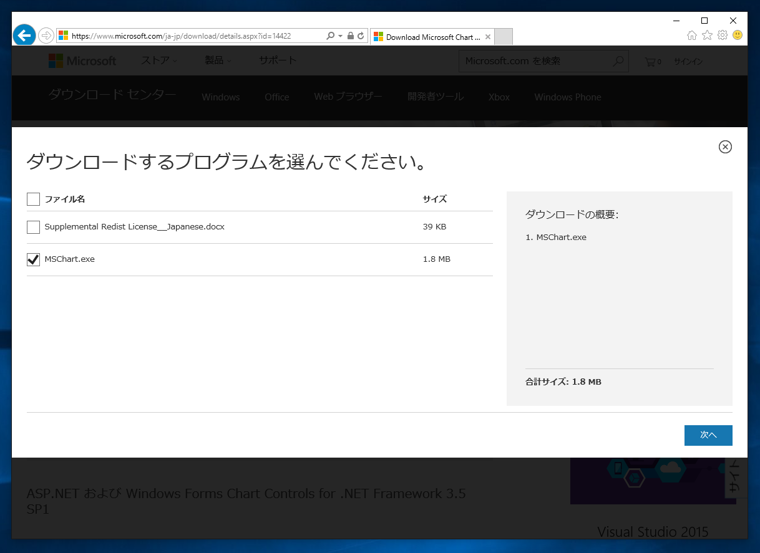Check Supplemental Redist License Japanese.docx
Viewport: 760px width, 553px height.
point(33,227)
